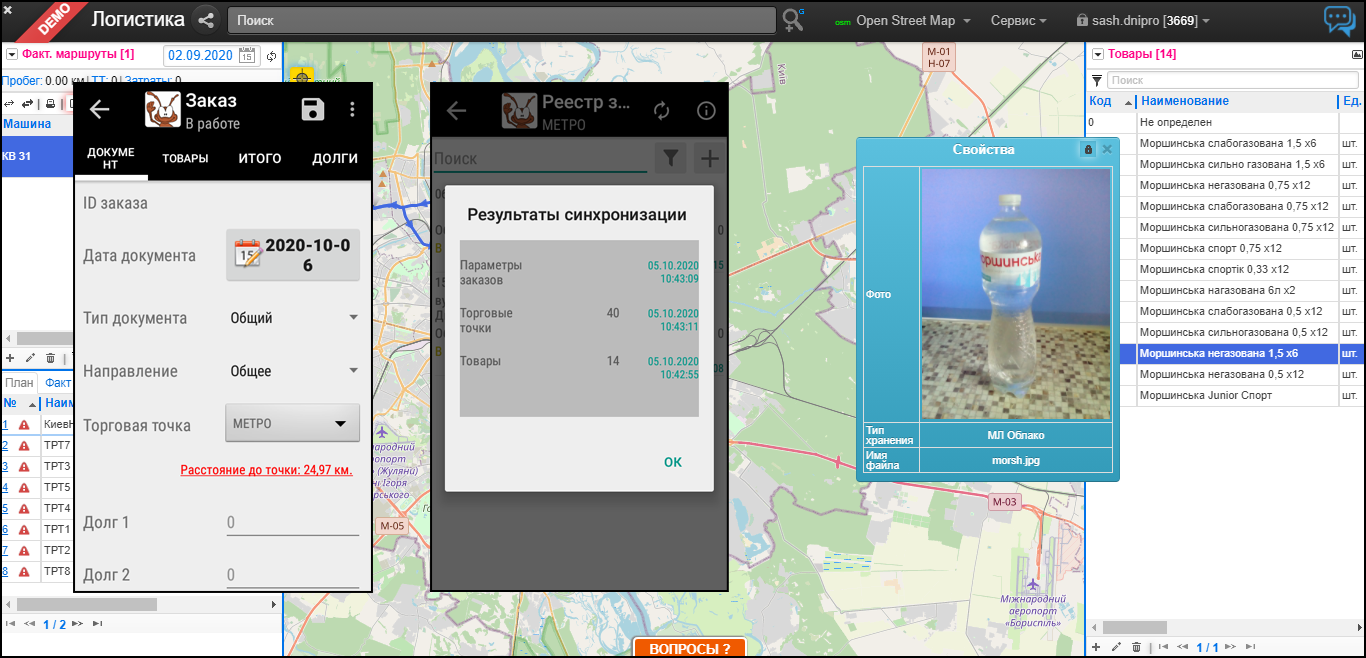This screenshot has height=658, width=1366.
Task: Open the Заказ three-dot overflow menu
Action: [352, 110]
